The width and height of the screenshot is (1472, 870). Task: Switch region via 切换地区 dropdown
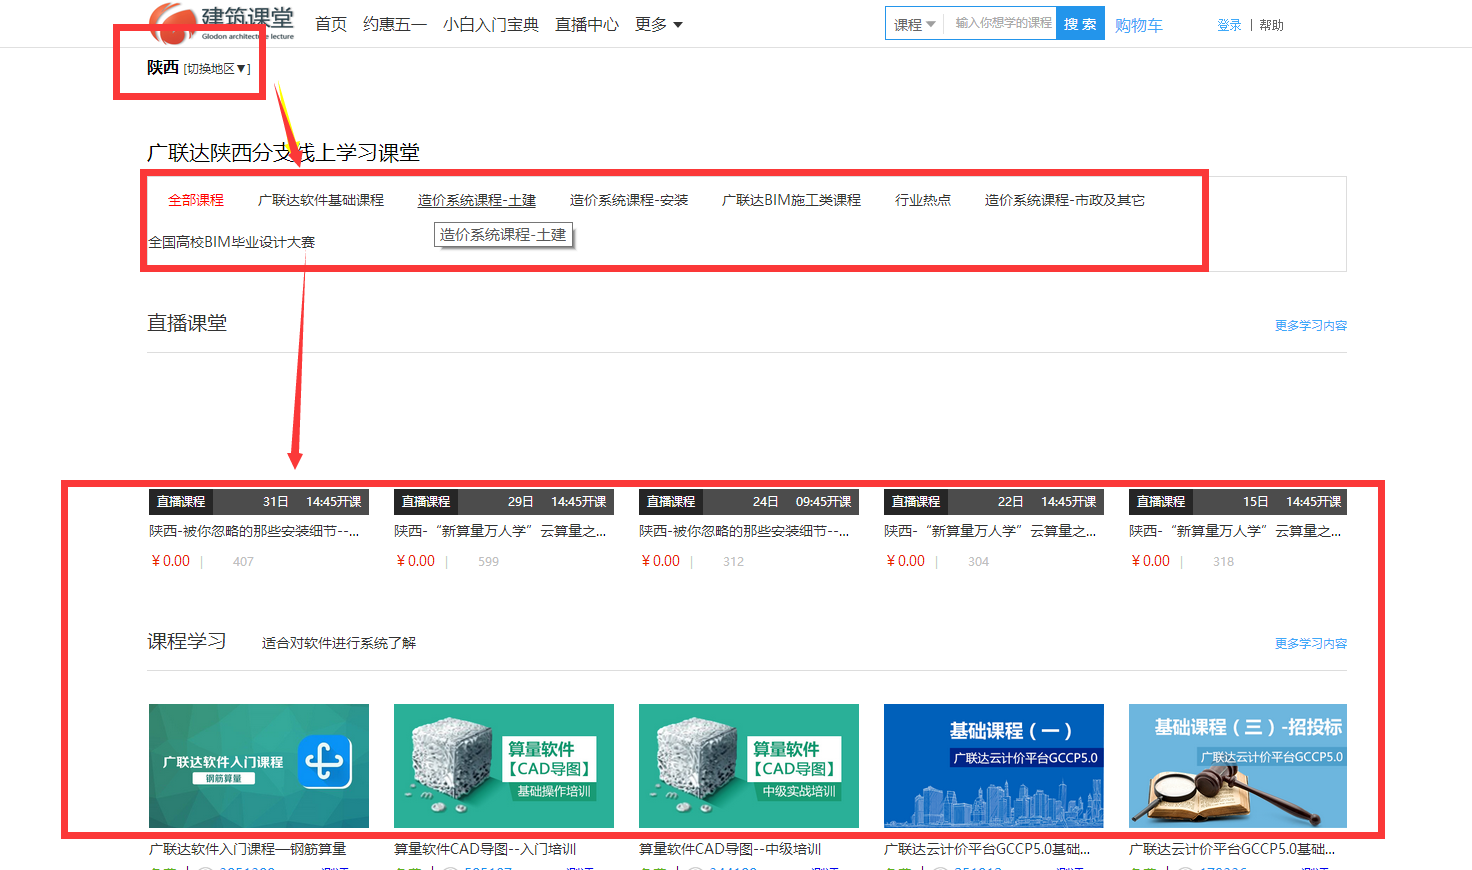(x=217, y=68)
